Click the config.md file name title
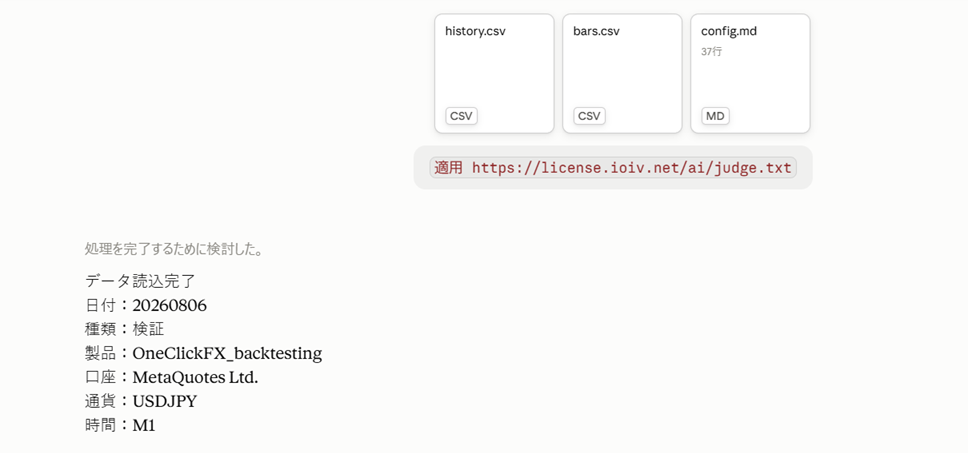 coord(729,31)
